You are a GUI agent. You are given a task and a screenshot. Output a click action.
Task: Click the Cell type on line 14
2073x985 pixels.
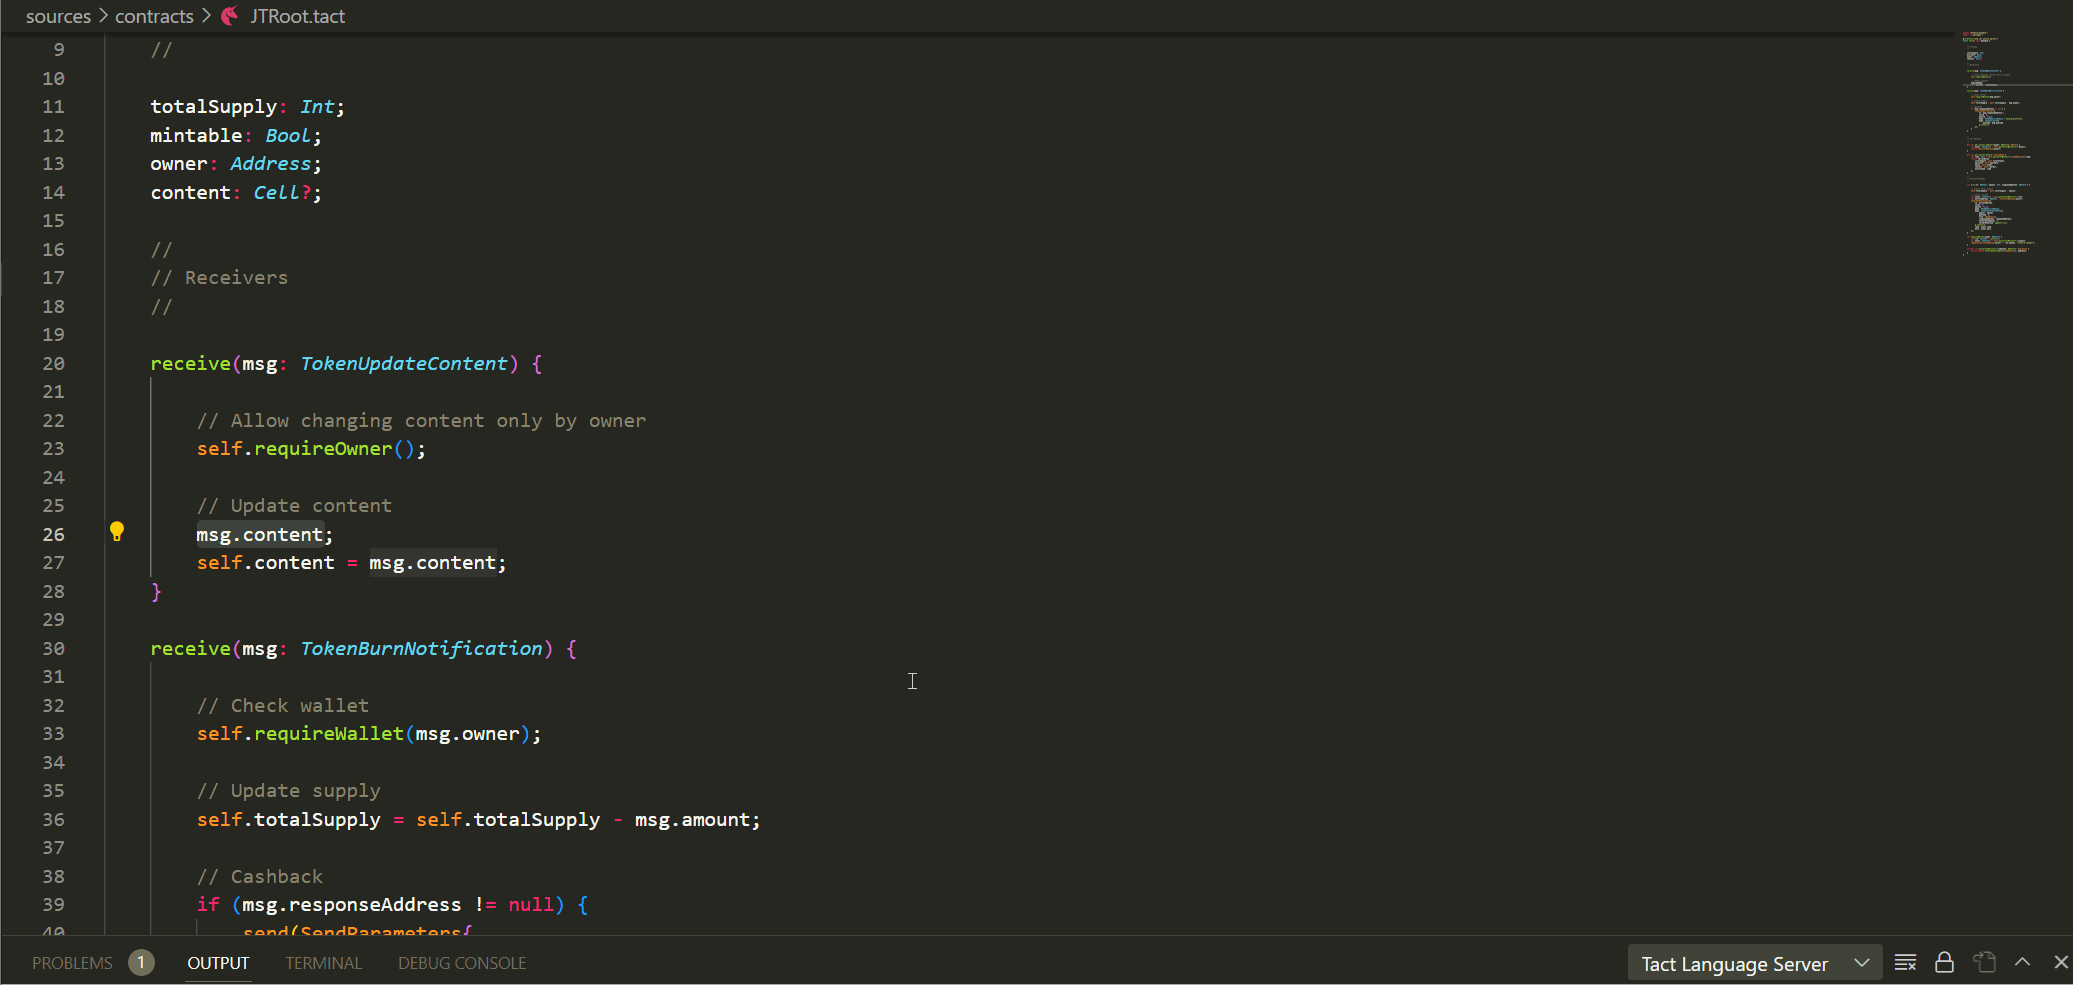click(x=276, y=192)
